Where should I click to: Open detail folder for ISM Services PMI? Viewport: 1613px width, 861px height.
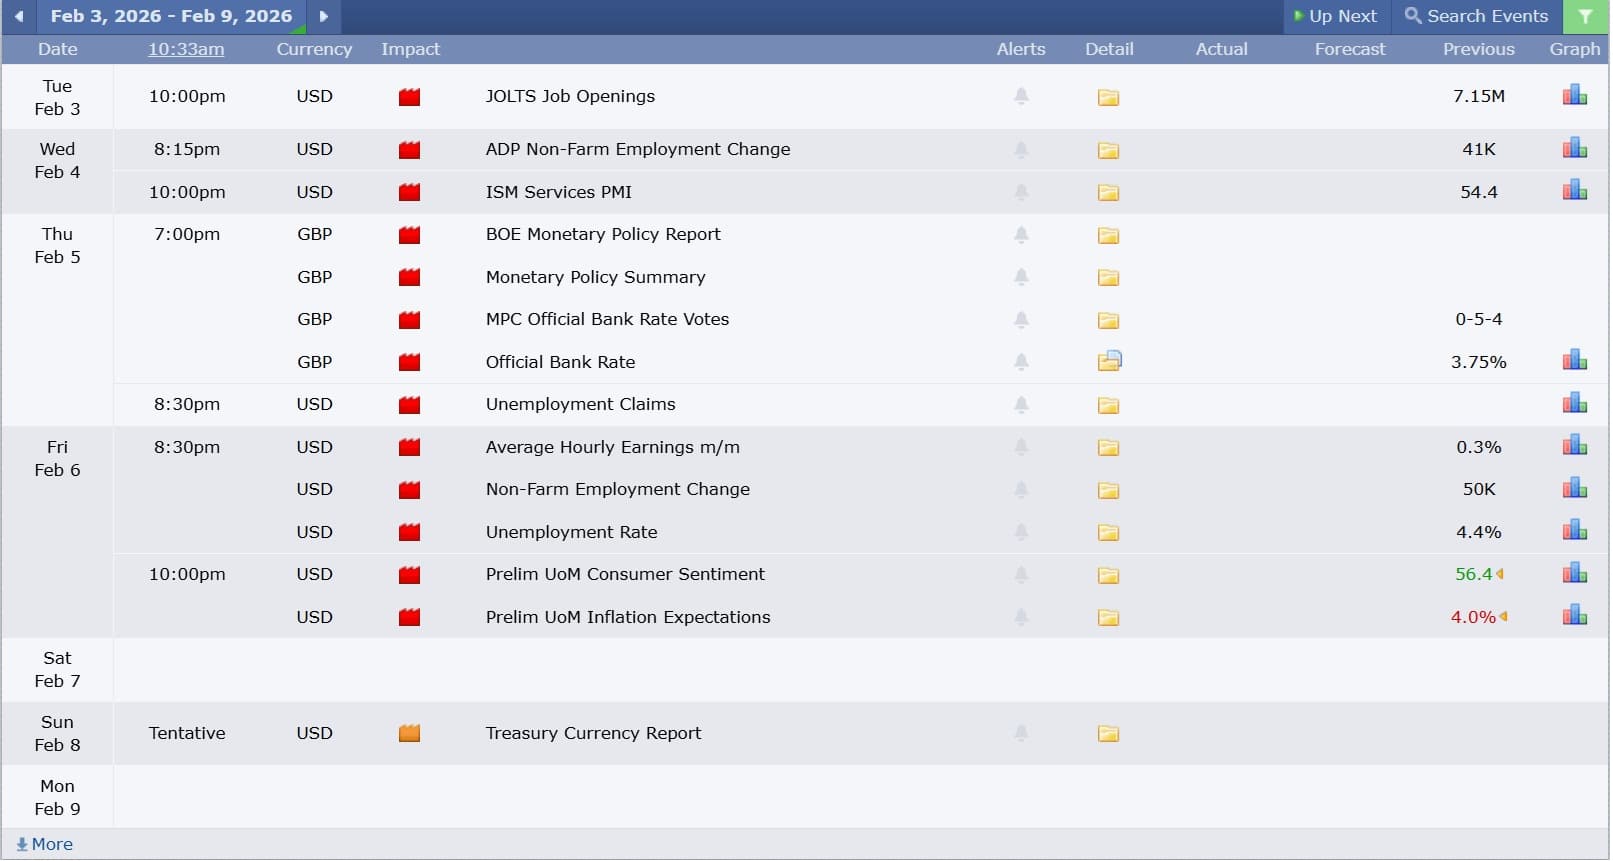click(x=1110, y=193)
